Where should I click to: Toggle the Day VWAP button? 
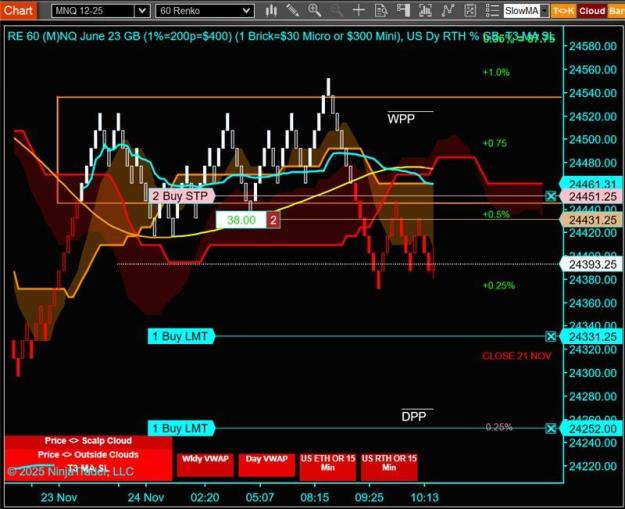pyautogui.click(x=266, y=464)
